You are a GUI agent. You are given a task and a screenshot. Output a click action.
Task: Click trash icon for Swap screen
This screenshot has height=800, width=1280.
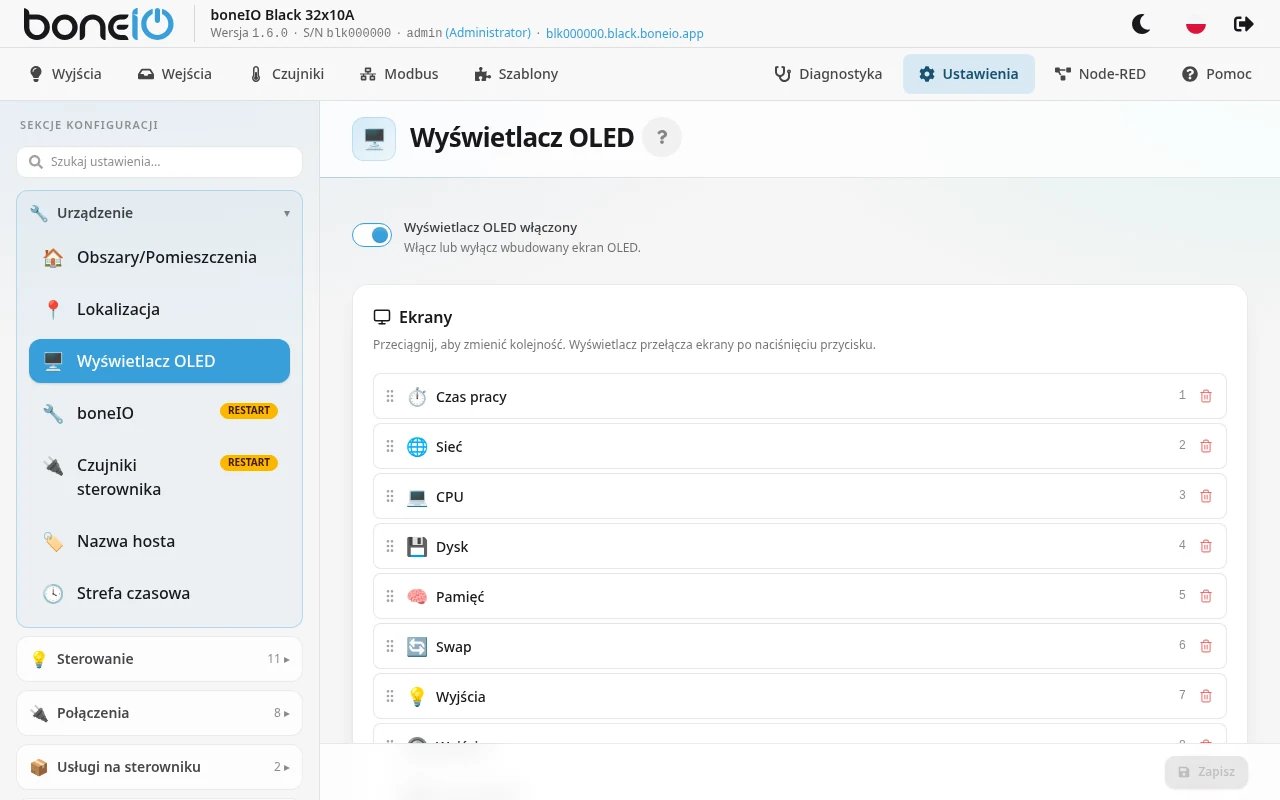1206,646
